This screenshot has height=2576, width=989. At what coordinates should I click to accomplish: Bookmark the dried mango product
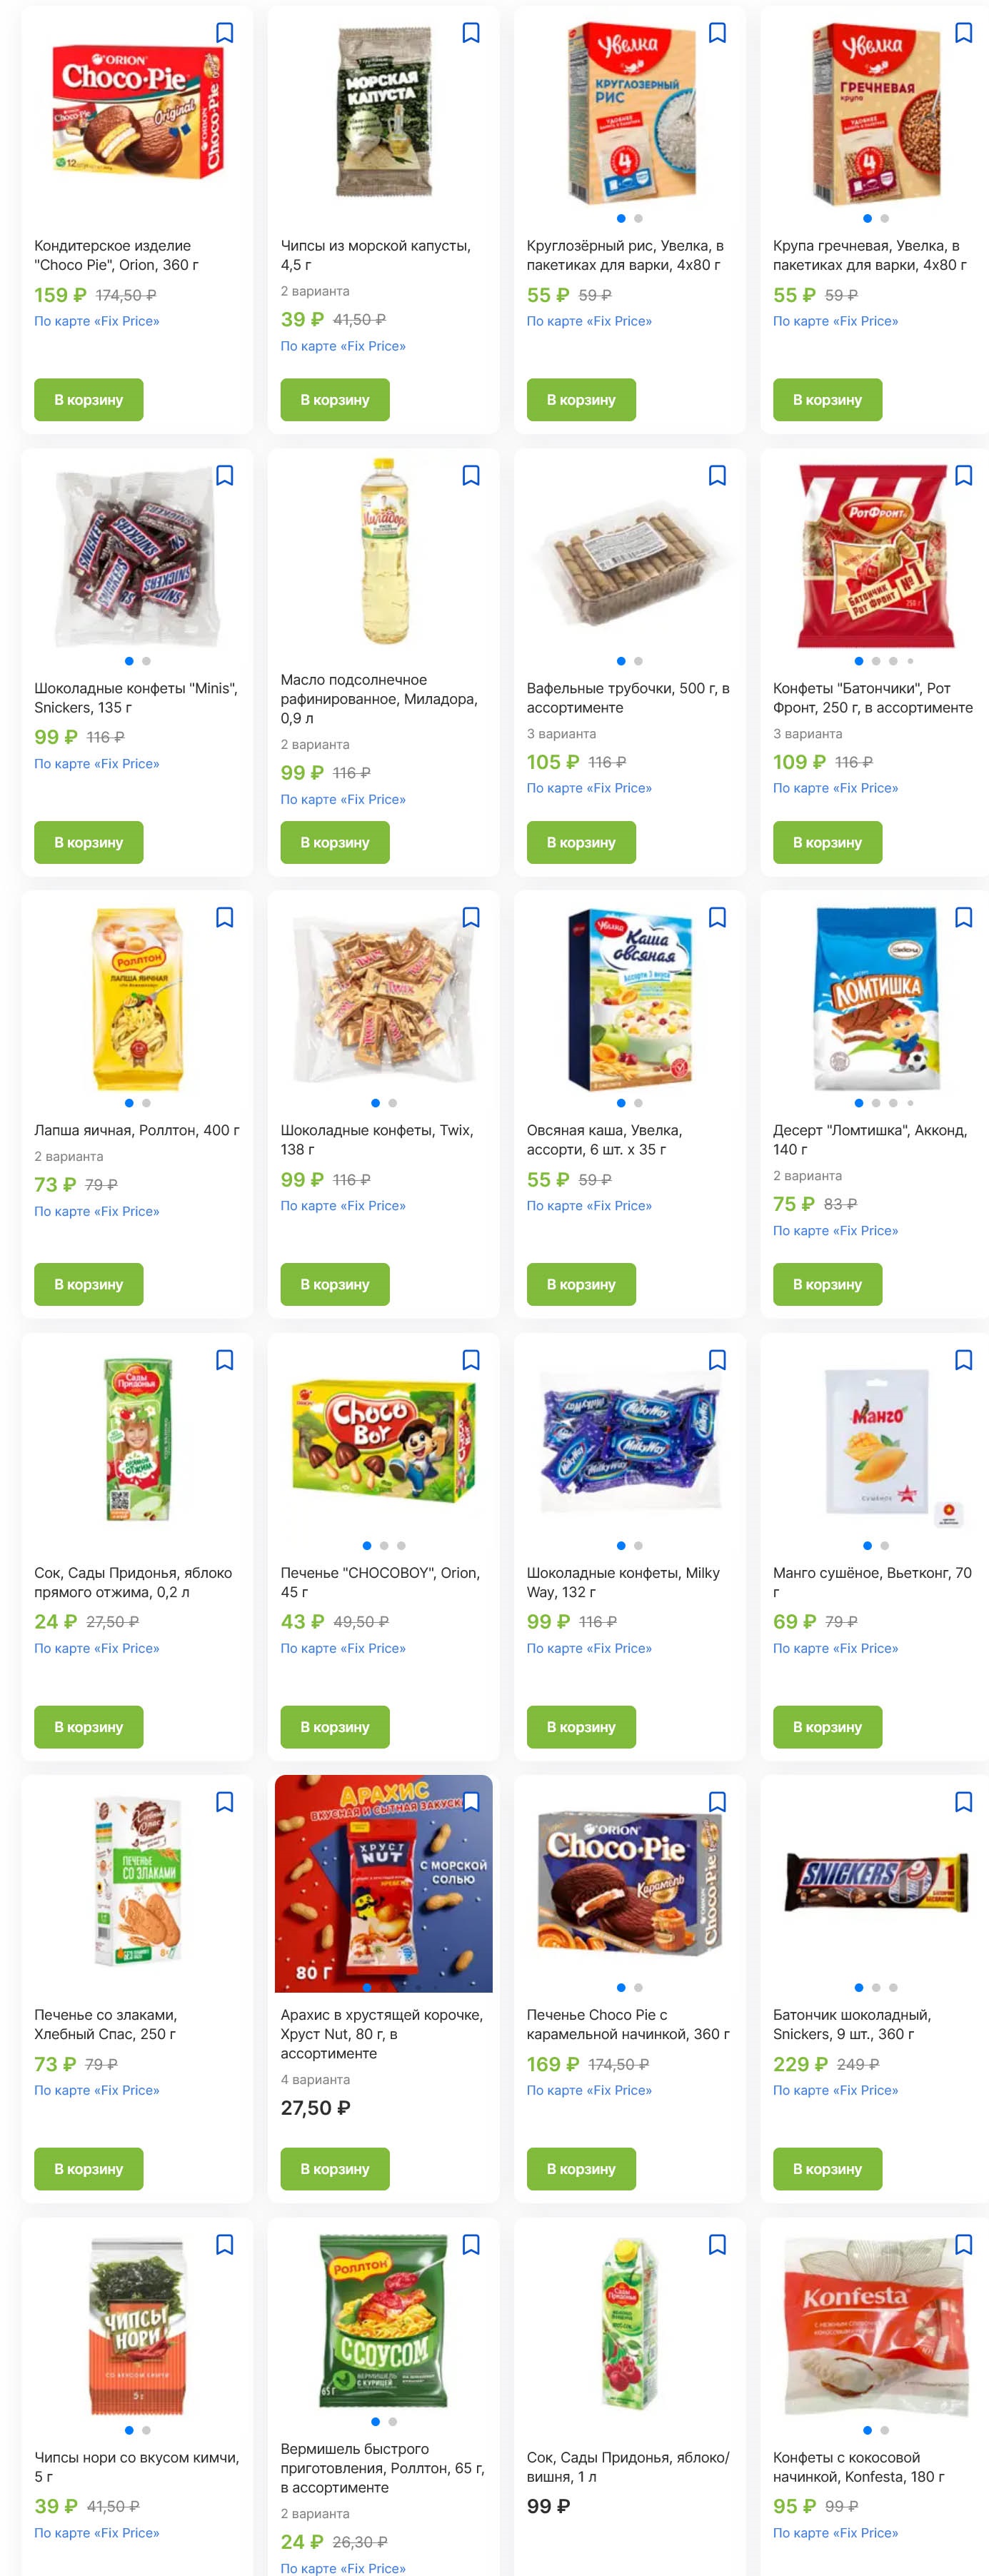pyautogui.click(x=962, y=1359)
